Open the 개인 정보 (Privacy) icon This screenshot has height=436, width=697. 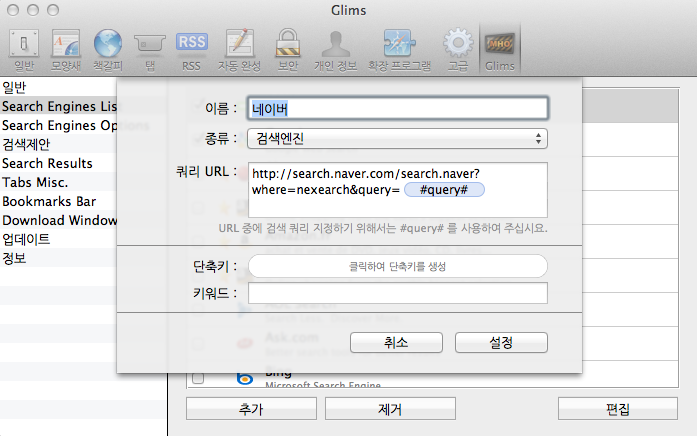click(336, 50)
